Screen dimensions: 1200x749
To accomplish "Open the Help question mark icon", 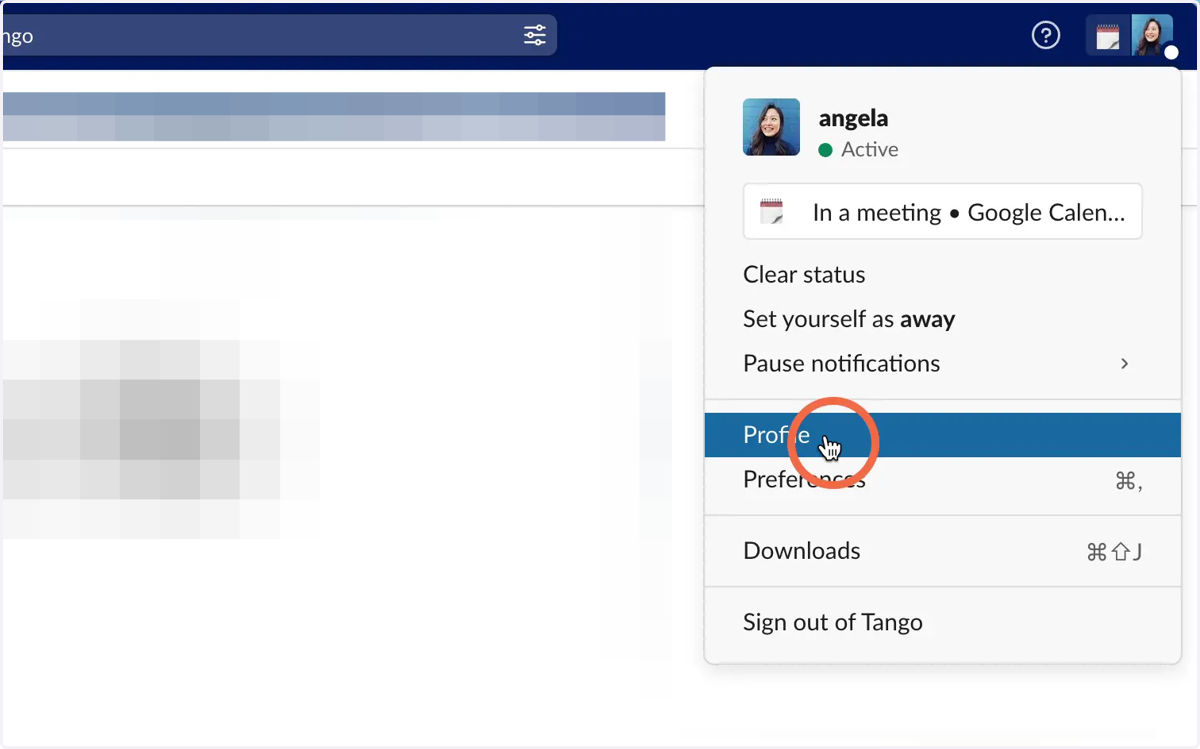I will pos(1045,36).
